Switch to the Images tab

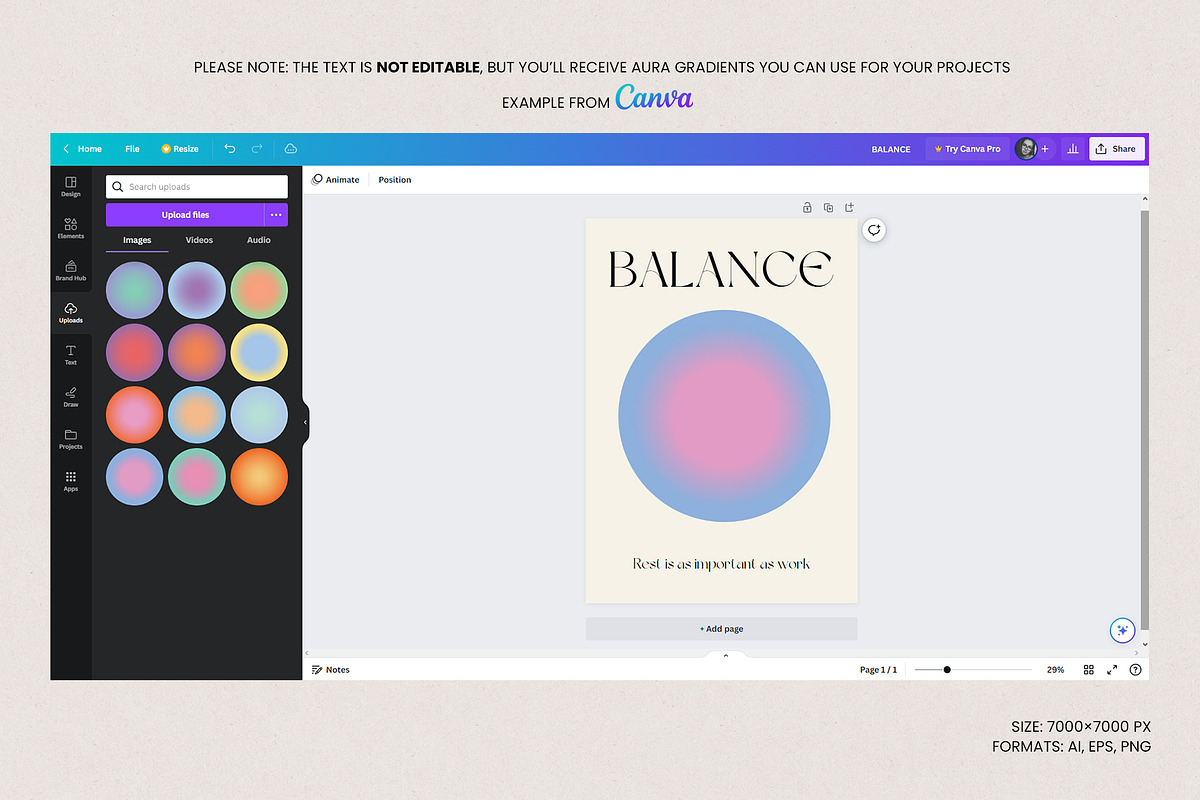[x=137, y=240]
